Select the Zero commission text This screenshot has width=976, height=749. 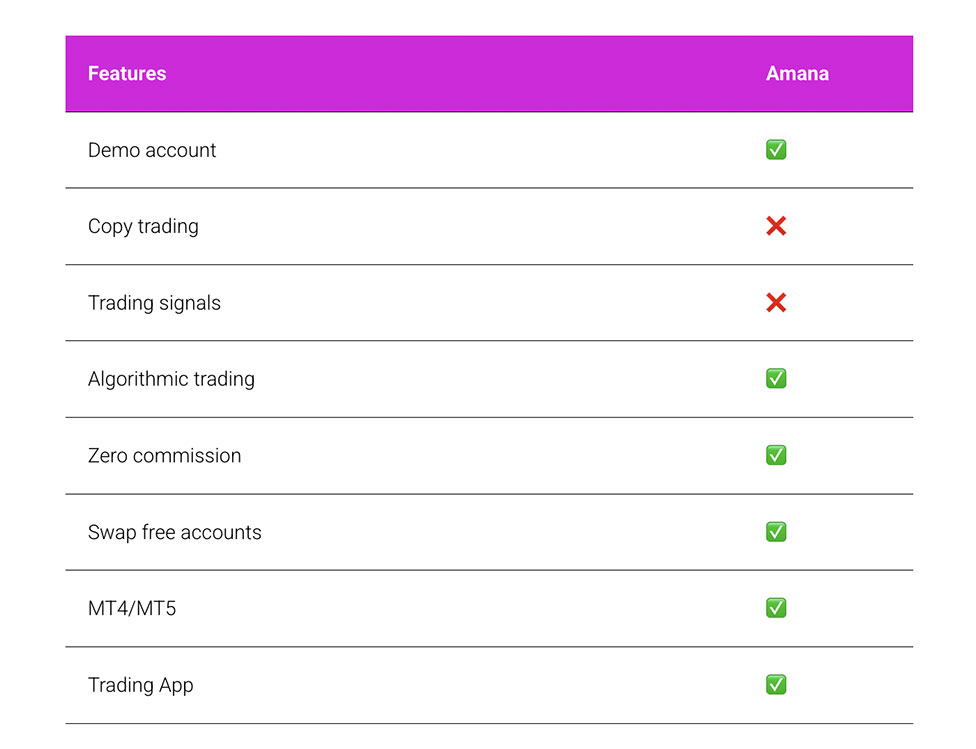(x=164, y=455)
